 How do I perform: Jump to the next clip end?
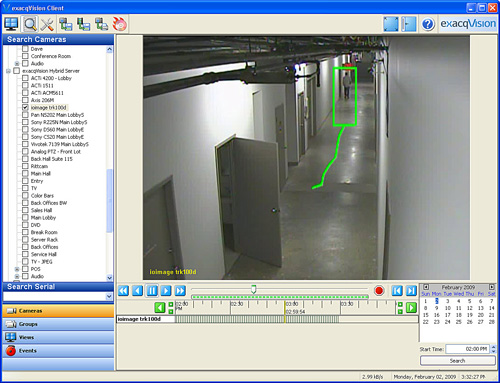pos(411,291)
